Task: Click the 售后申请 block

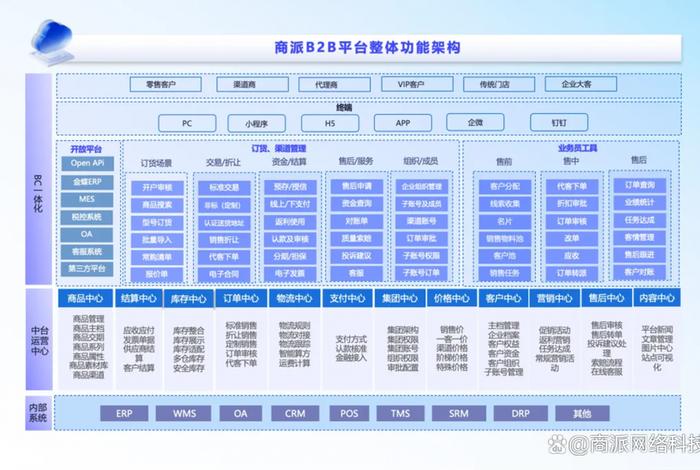Action: coord(357,186)
